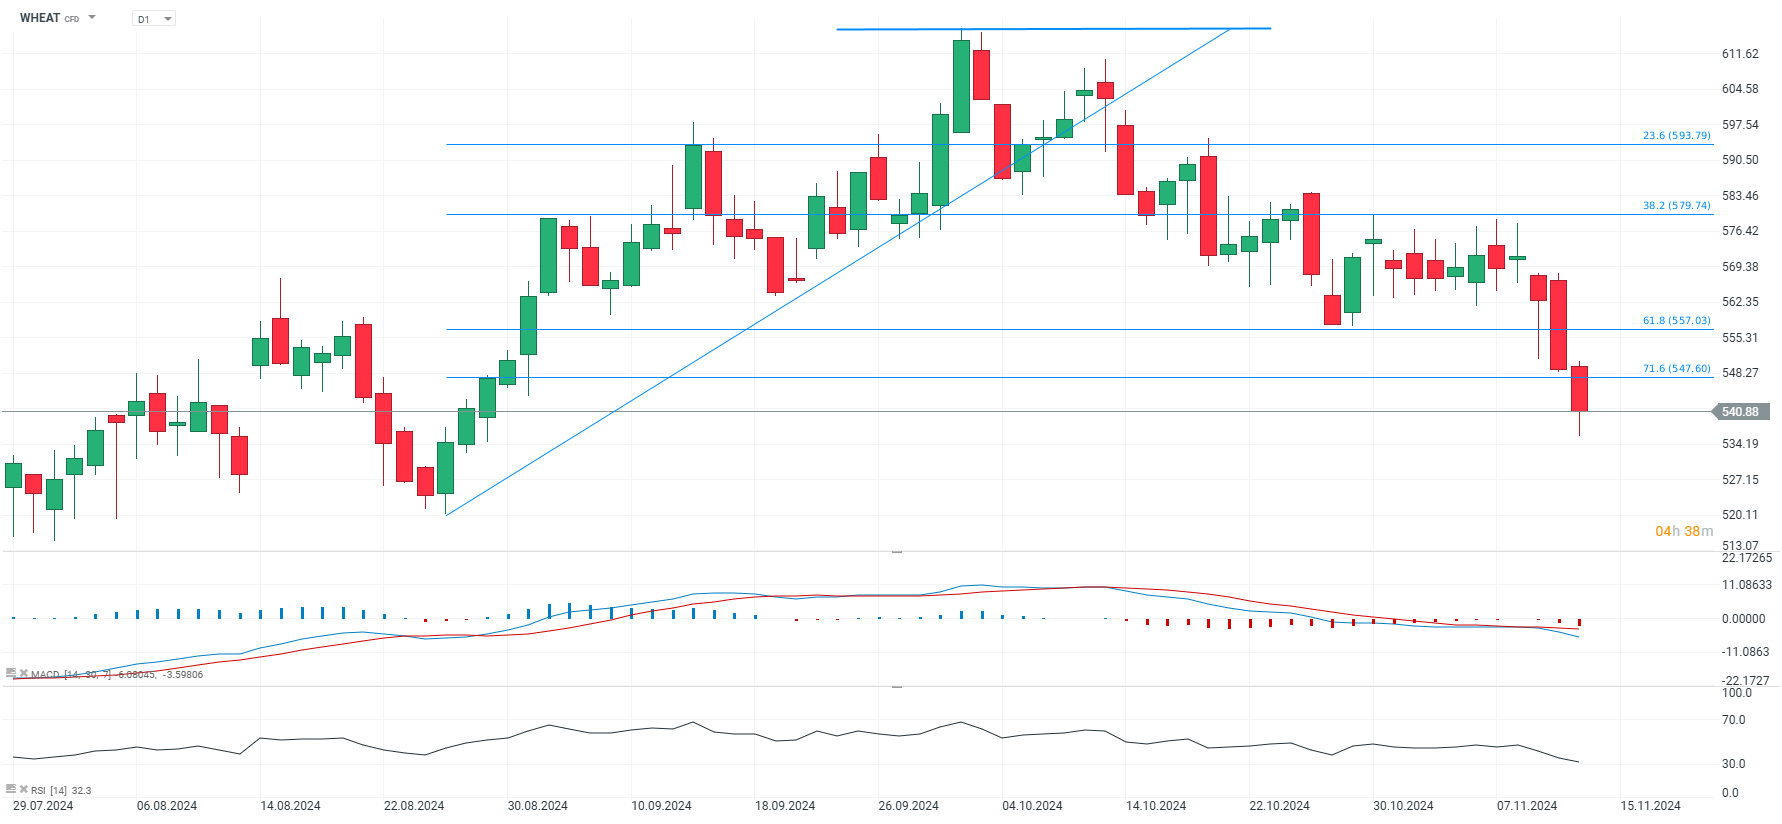Expand the D1 timeframe selector
1782x824 pixels.
pyautogui.click(x=154, y=19)
